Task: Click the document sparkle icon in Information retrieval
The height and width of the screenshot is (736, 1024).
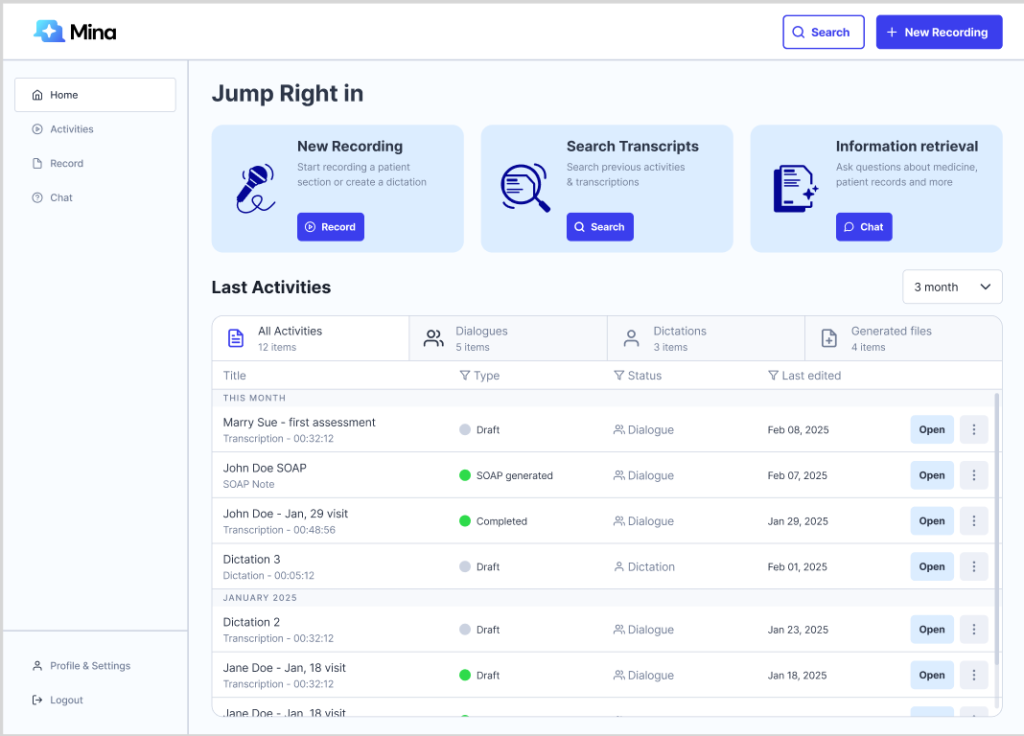Action: point(795,188)
